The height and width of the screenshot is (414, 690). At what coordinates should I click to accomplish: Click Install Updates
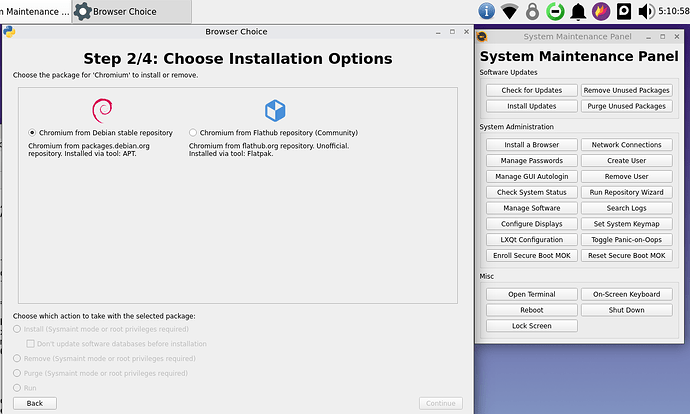point(532,106)
